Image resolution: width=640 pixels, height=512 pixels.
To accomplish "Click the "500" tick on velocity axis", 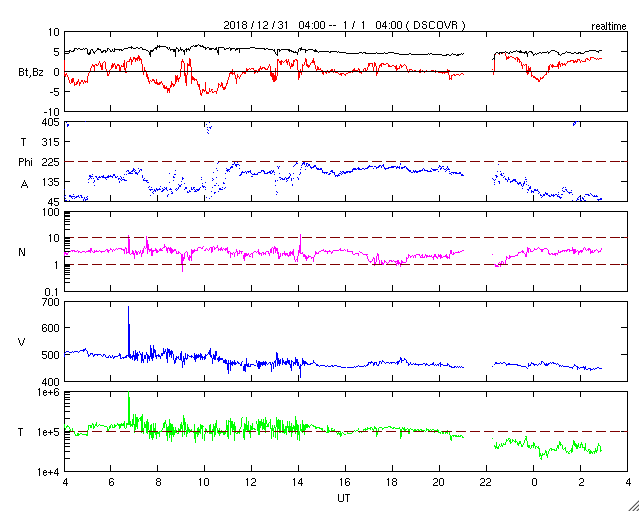I will (x=52, y=355).
